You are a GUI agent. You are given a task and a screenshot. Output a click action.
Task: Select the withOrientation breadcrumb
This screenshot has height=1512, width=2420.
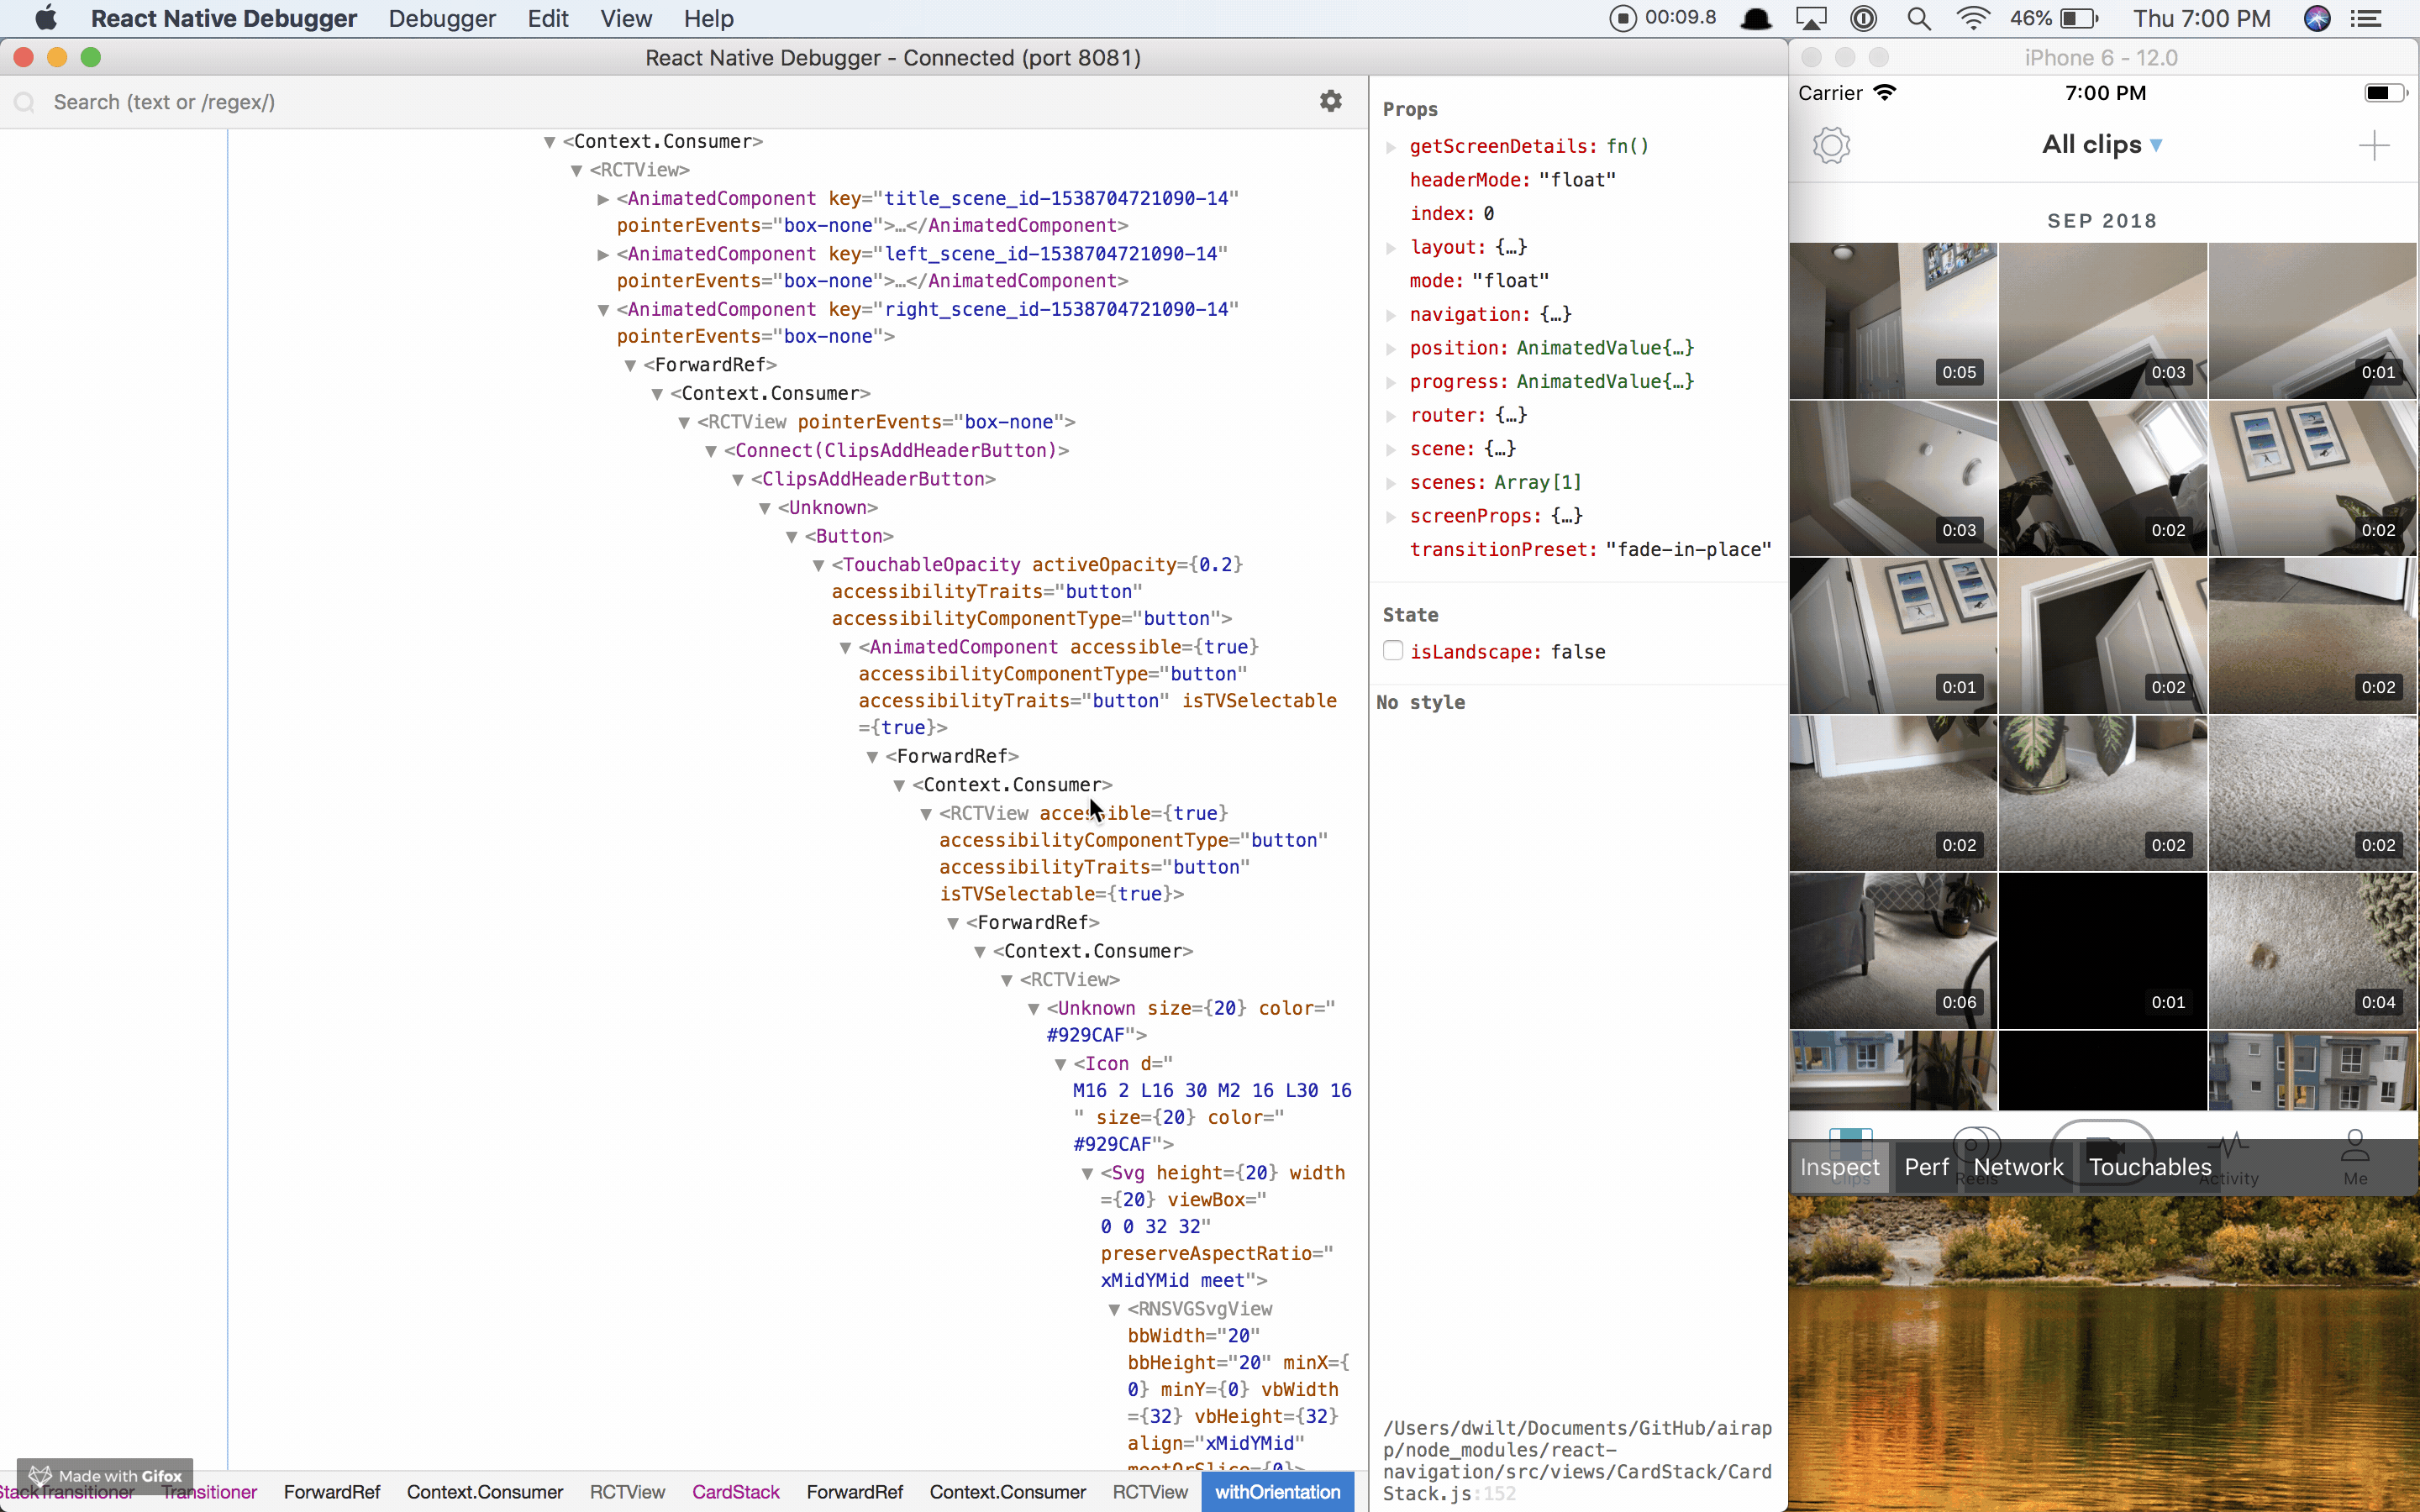coord(1277,1491)
